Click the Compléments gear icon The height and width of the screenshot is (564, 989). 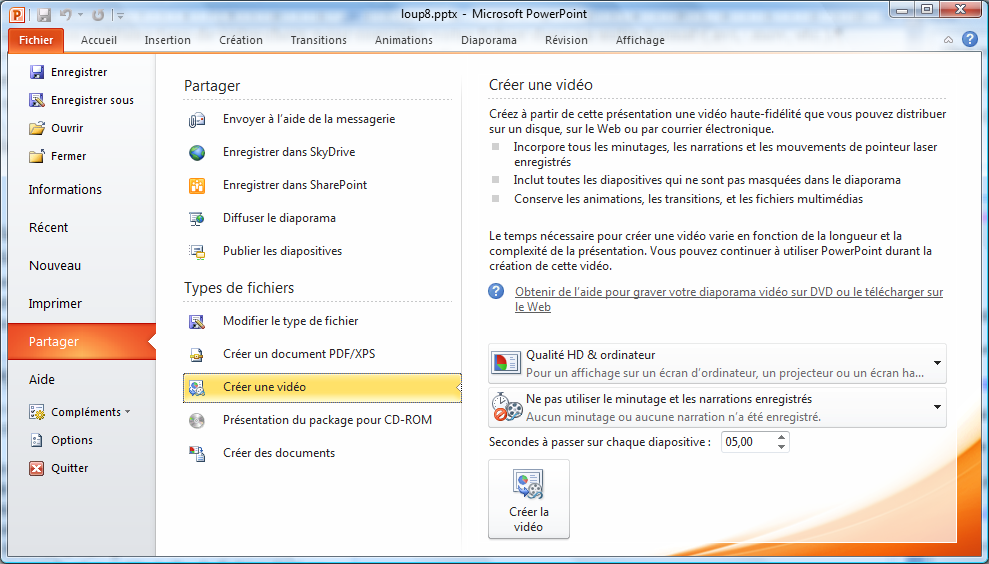(37, 412)
